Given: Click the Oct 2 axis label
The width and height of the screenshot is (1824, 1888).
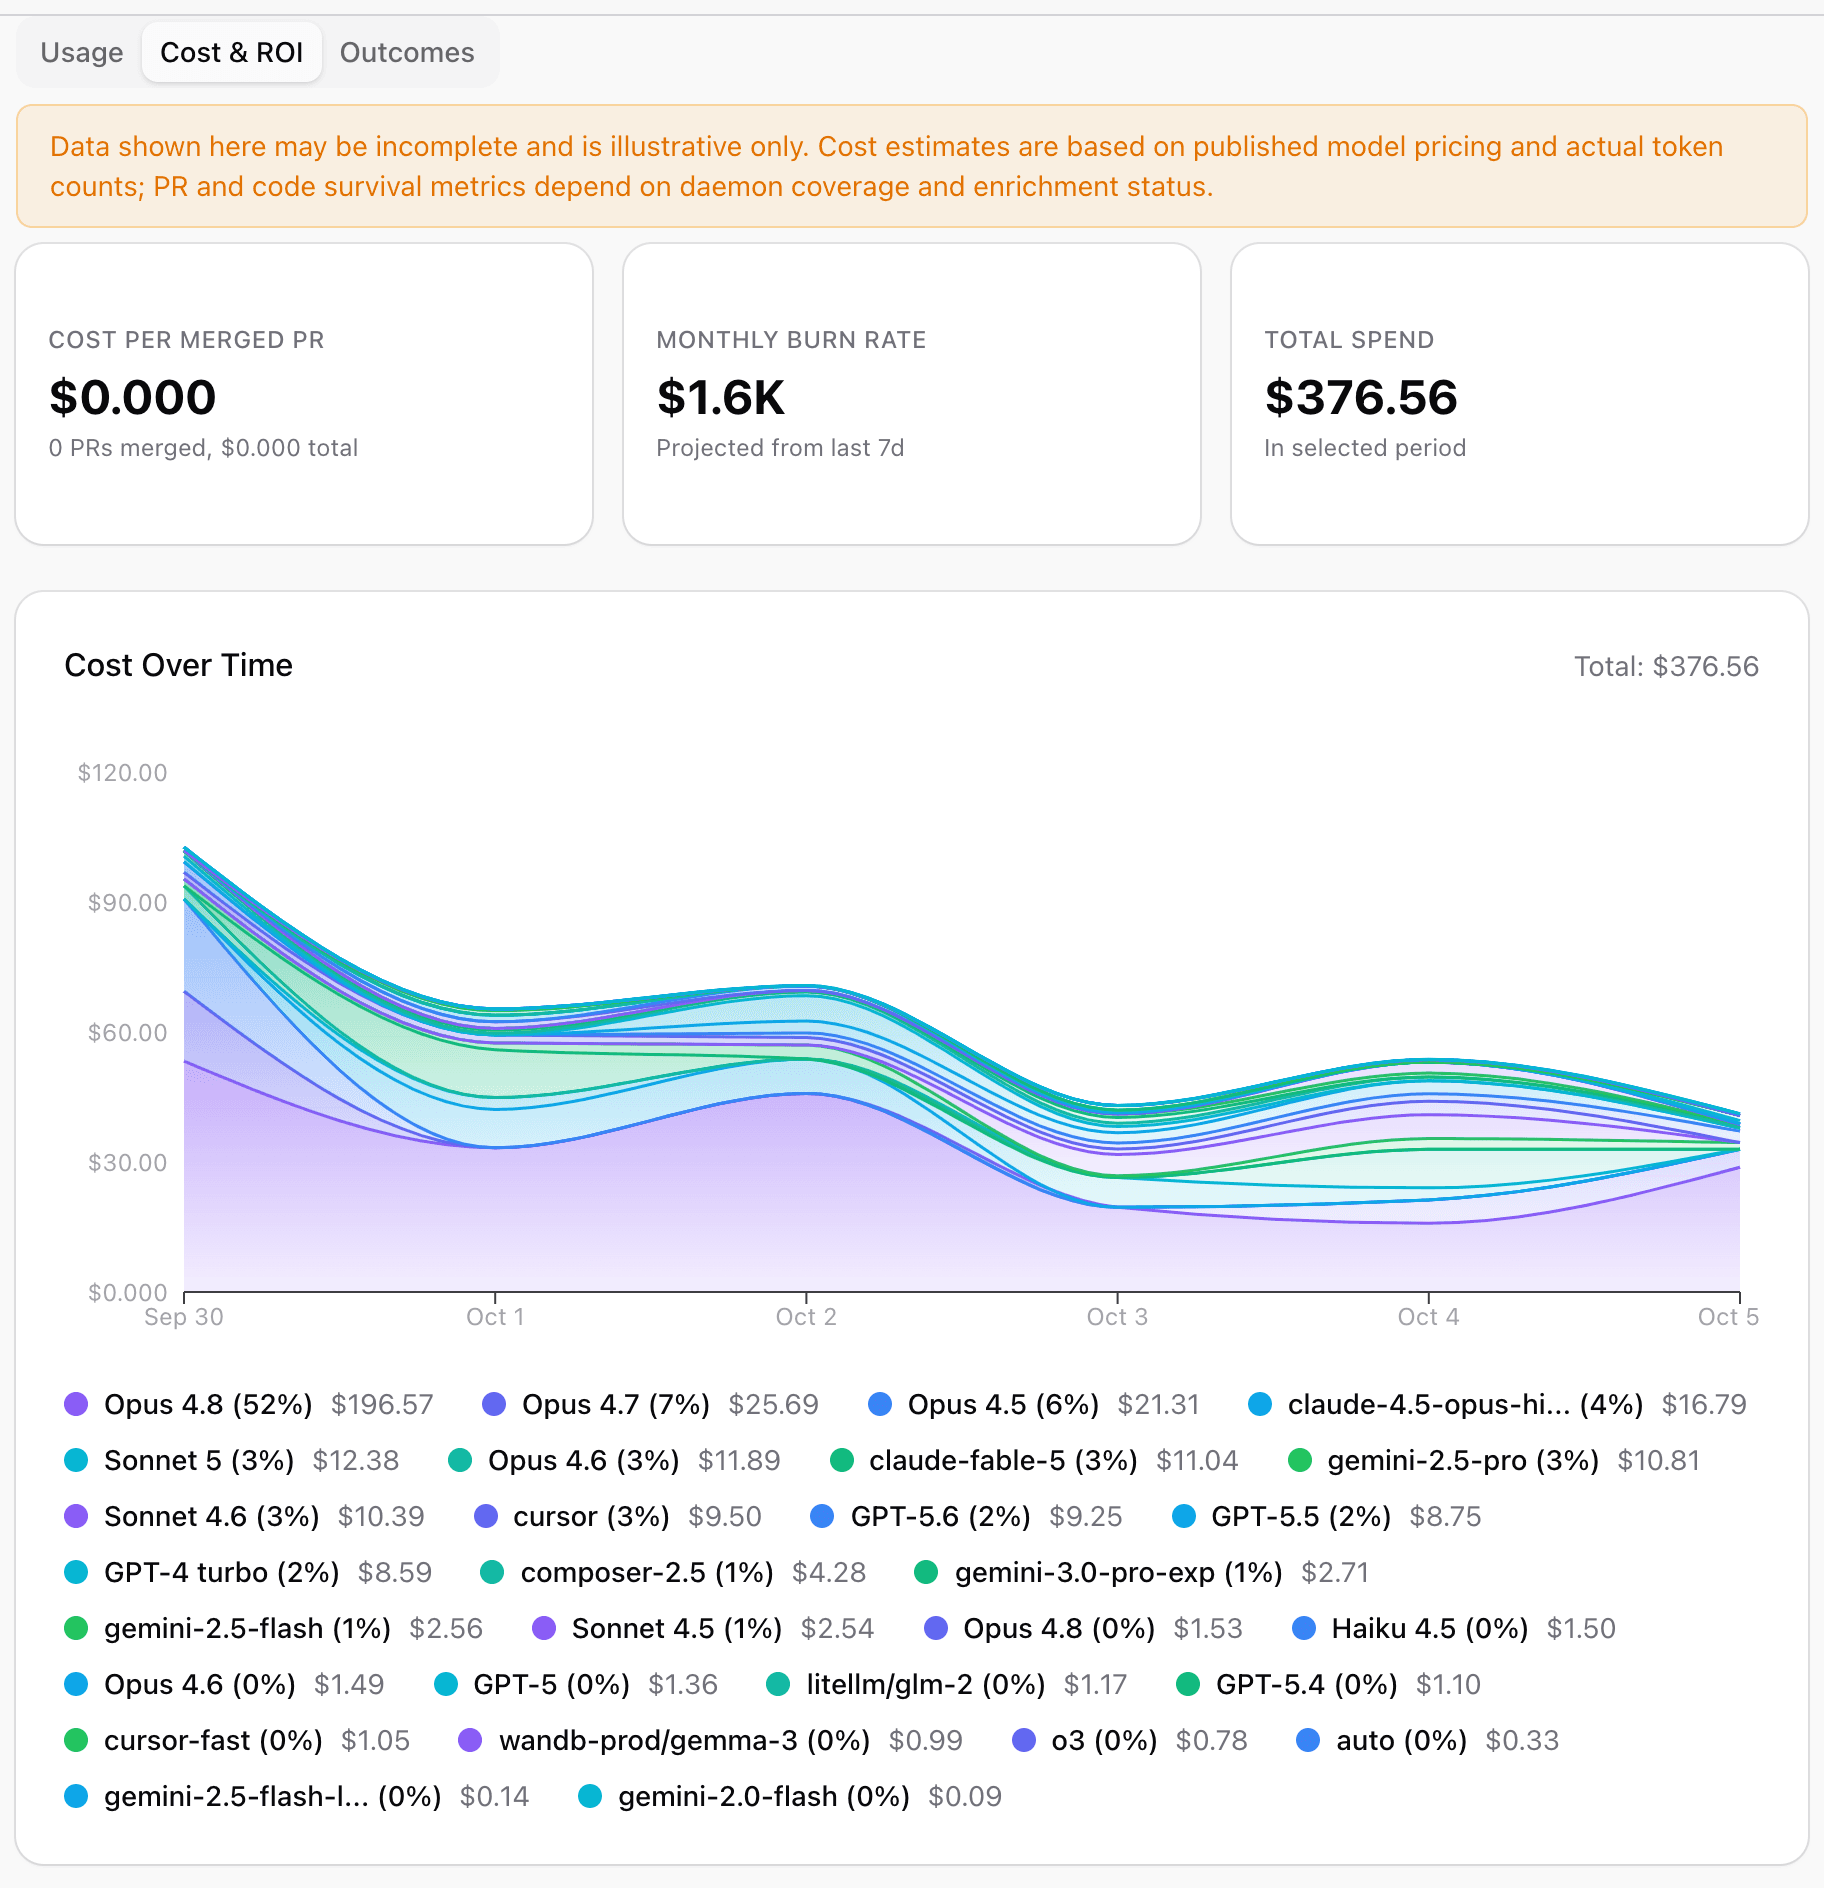Looking at the screenshot, I should [x=806, y=1317].
